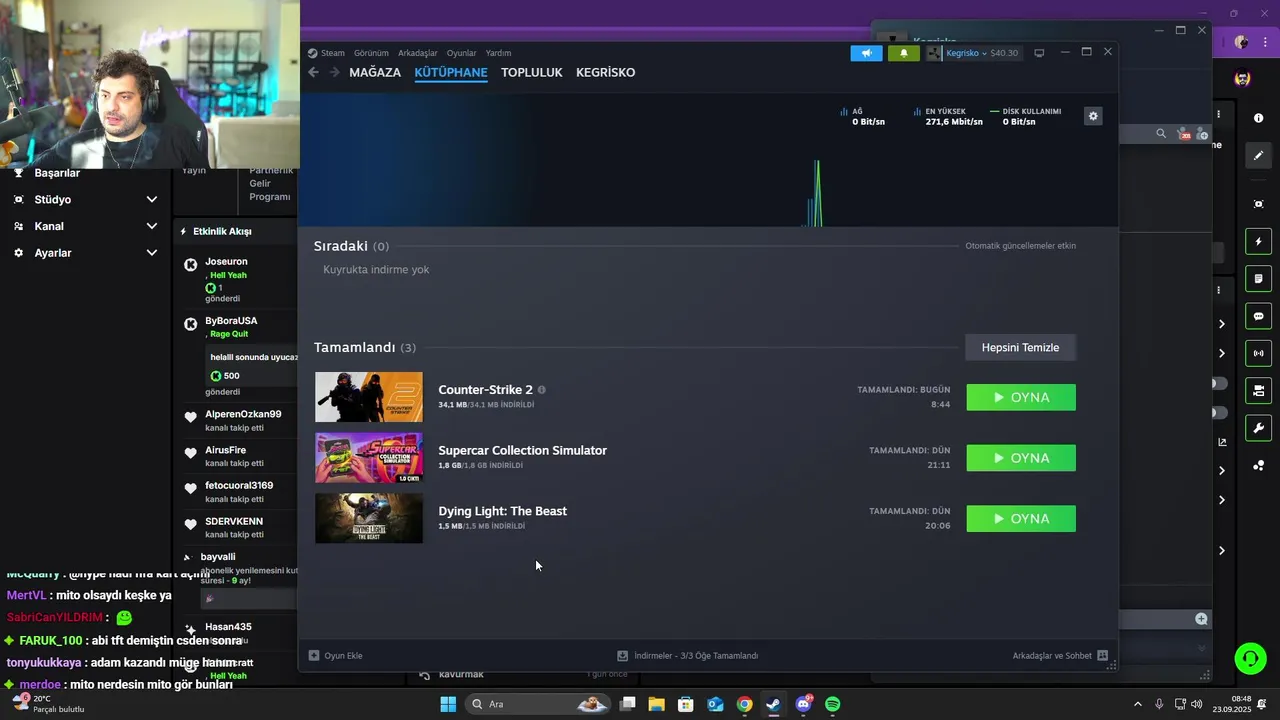Click add friend icon in friends window
The width and height of the screenshot is (1280, 720).
(1203, 134)
